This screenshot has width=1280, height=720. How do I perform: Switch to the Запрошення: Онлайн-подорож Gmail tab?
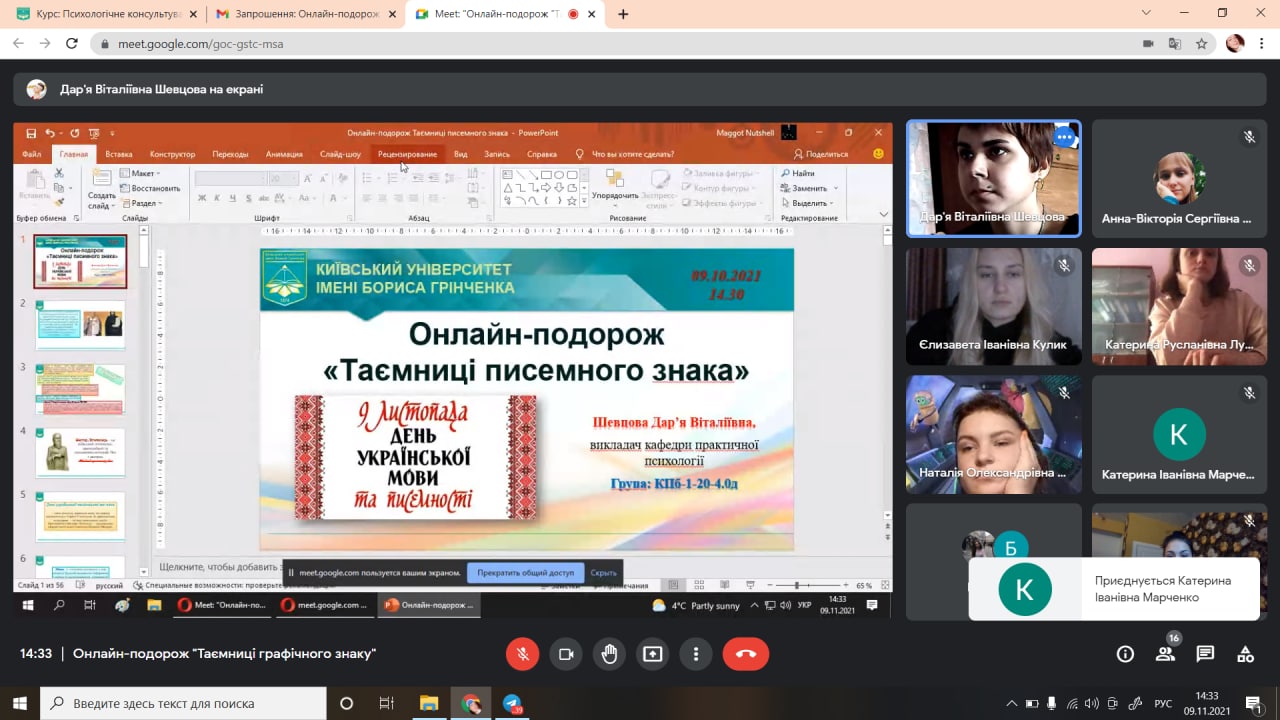point(300,14)
